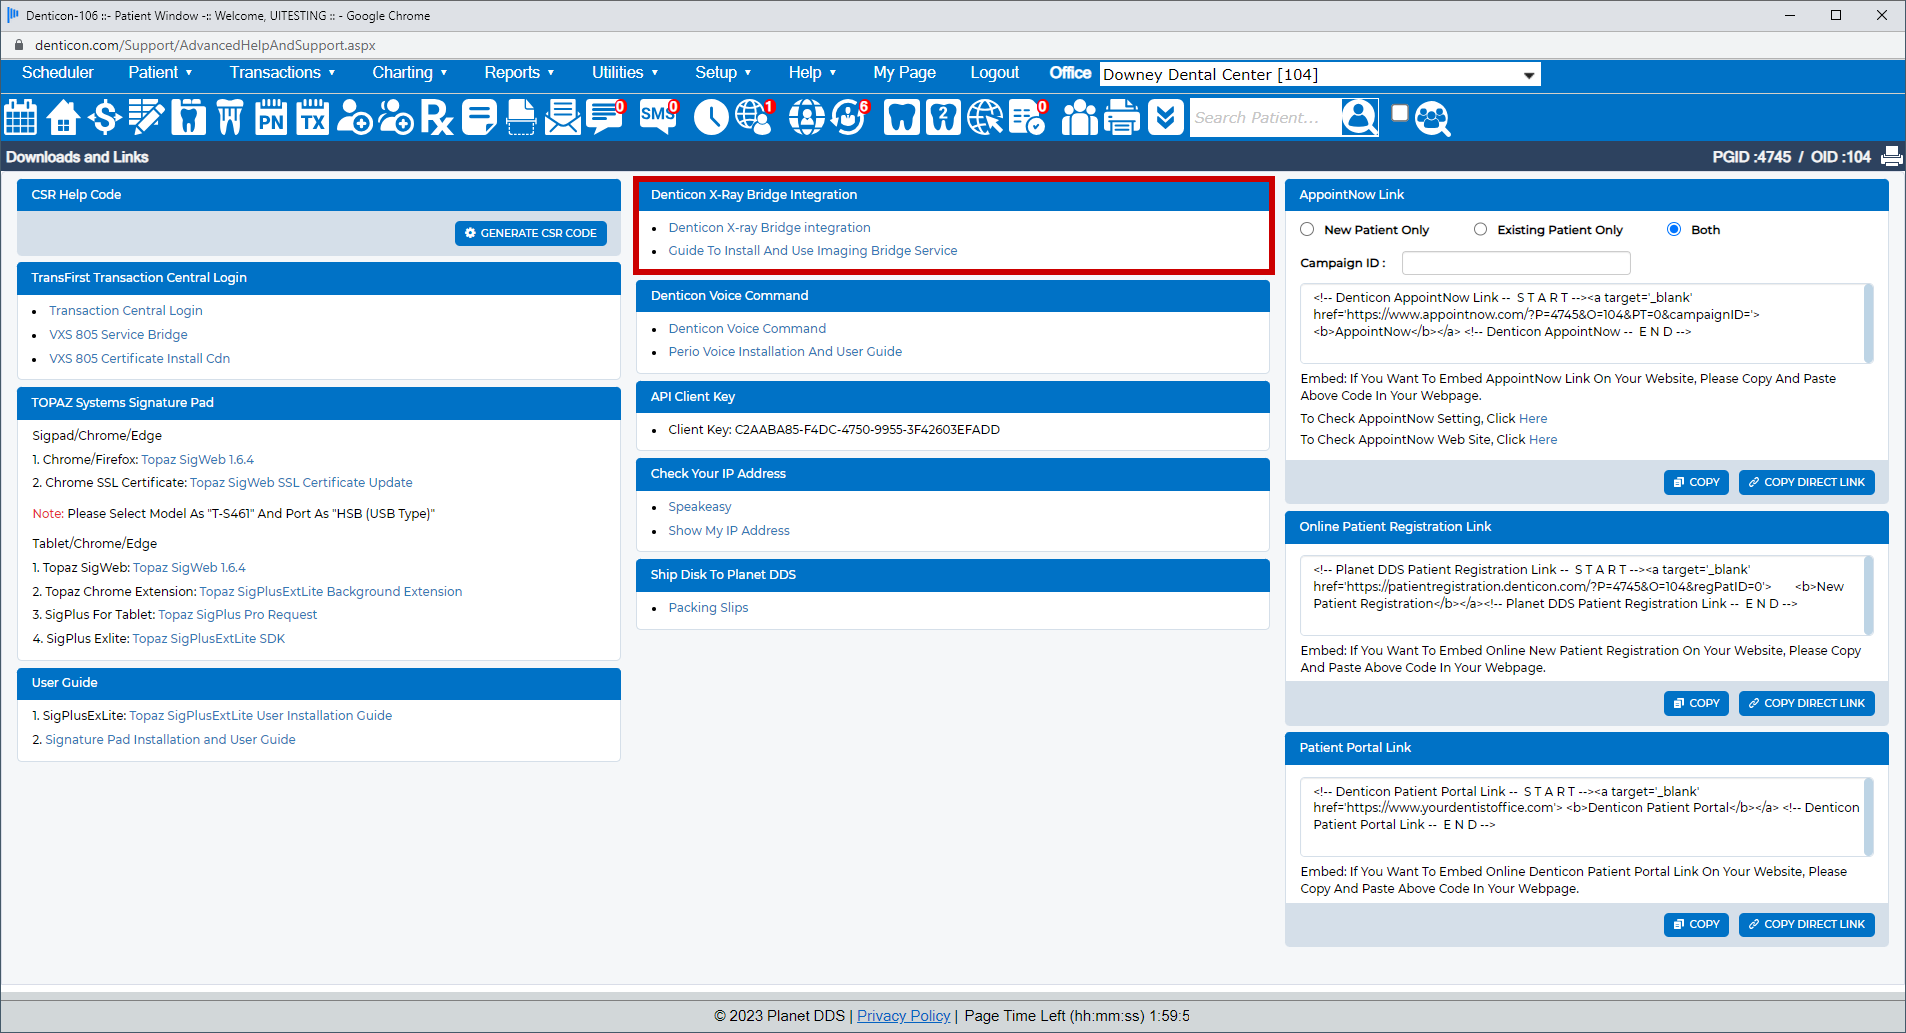
Task: Open the Rx prescription icon
Action: (x=437, y=117)
